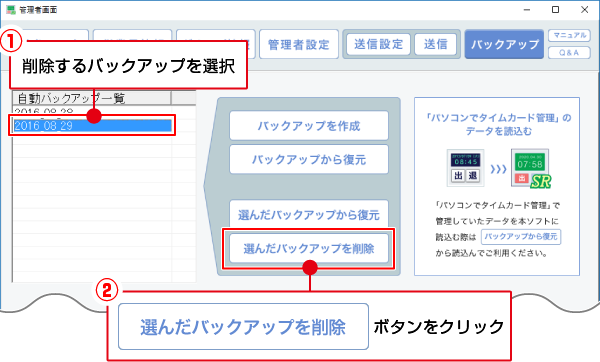Click the old timecard clock icon showing 08:45
600x362 pixels.
point(465,168)
